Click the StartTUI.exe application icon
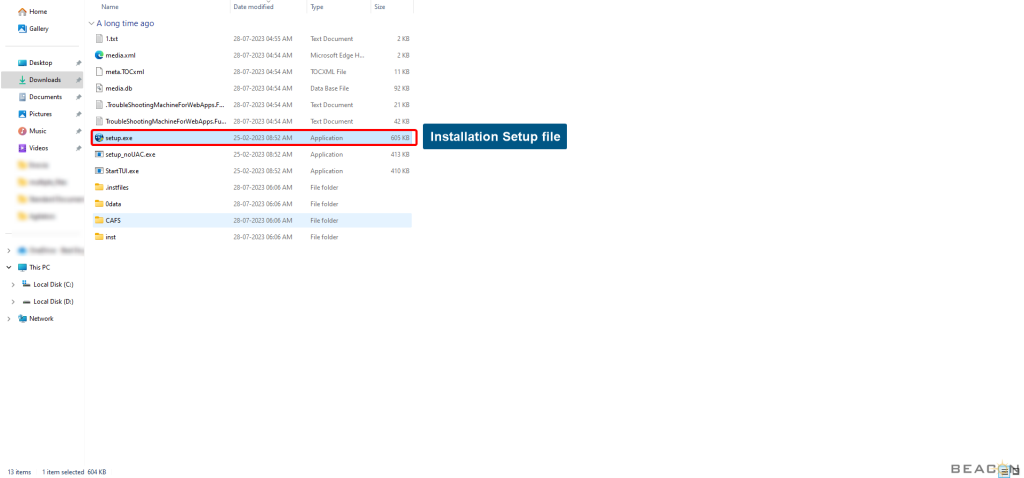This screenshot has width=1024, height=478. 99,170
